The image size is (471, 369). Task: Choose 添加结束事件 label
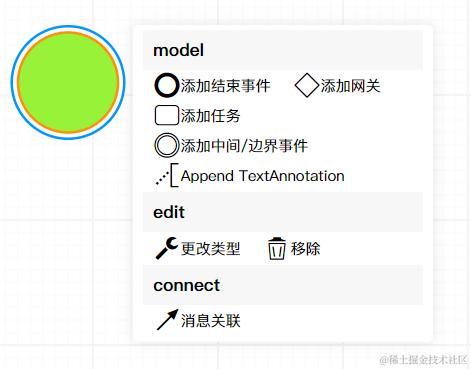(225, 86)
